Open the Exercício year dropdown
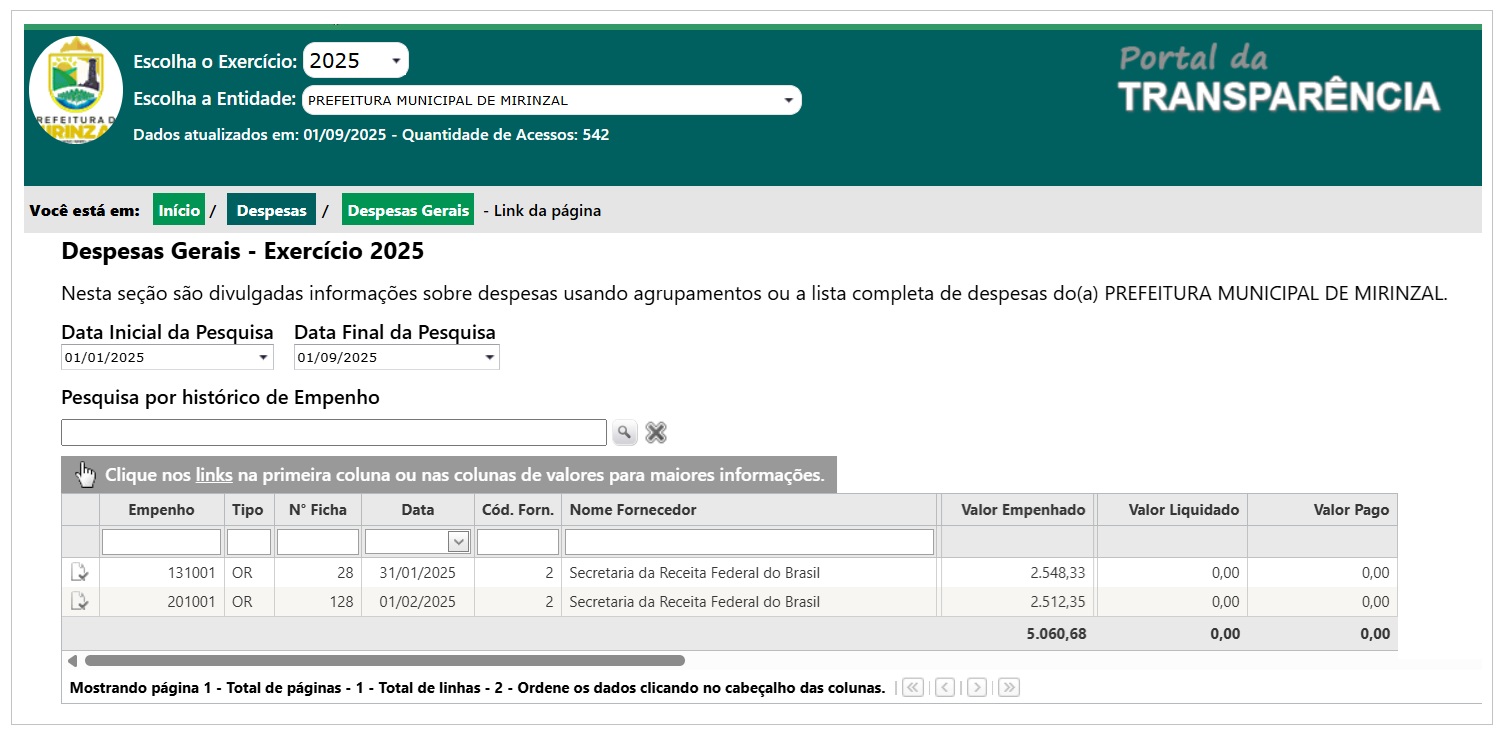1505x735 pixels. 355,61
